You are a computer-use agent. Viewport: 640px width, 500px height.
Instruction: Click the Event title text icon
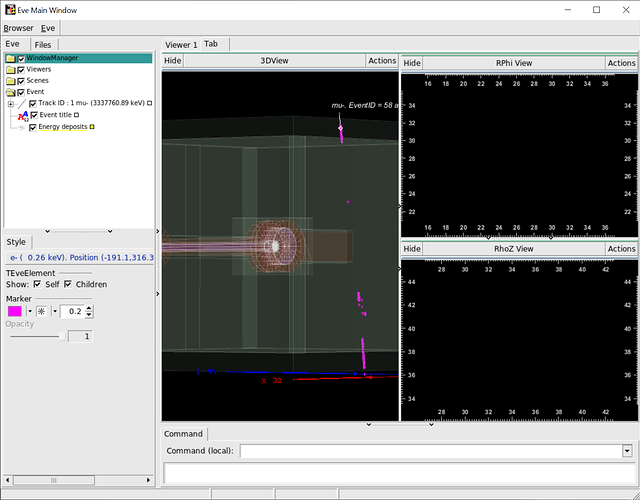[x=23, y=116]
